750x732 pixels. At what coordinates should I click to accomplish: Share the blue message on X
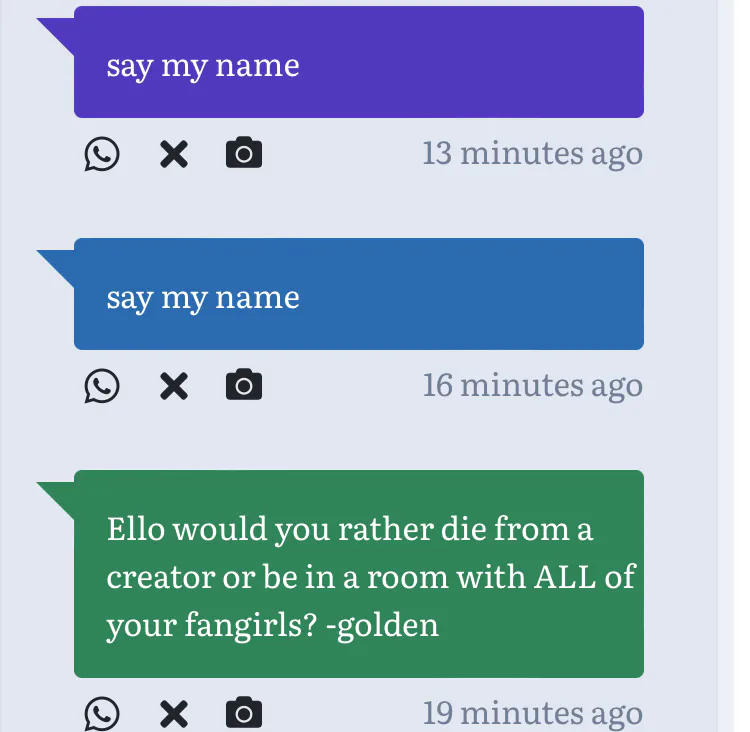click(x=174, y=386)
